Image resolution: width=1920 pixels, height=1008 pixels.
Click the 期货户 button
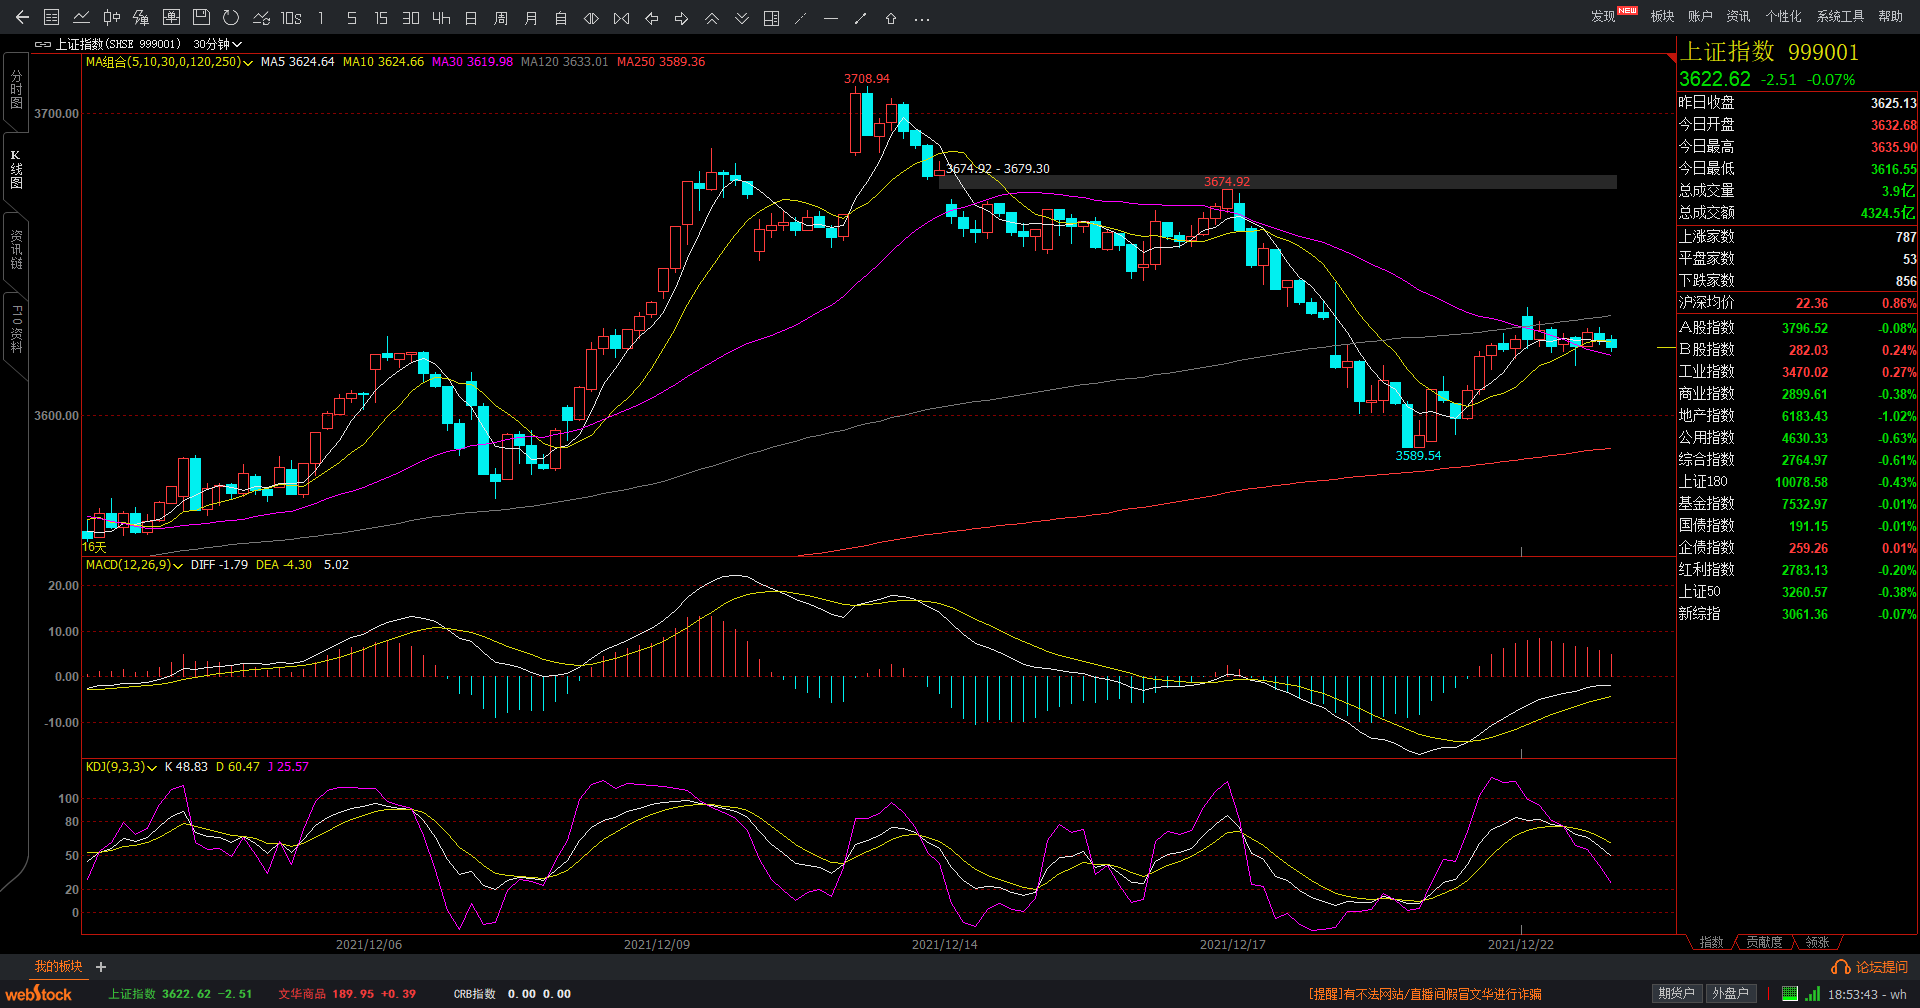click(x=1676, y=993)
